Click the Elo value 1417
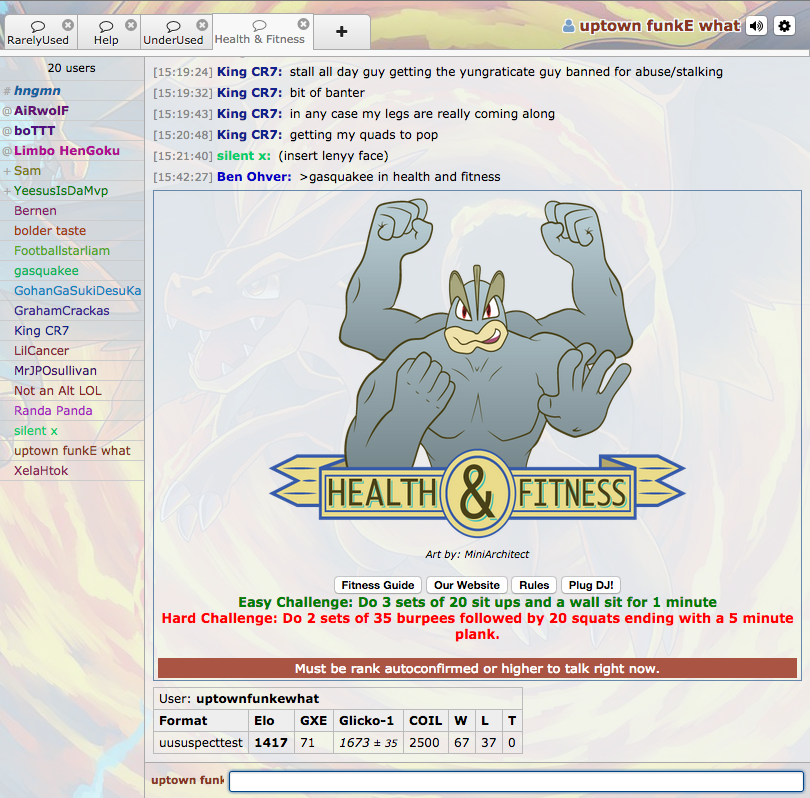This screenshot has height=798, width=810. pyautogui.click(x=271, y=743)
